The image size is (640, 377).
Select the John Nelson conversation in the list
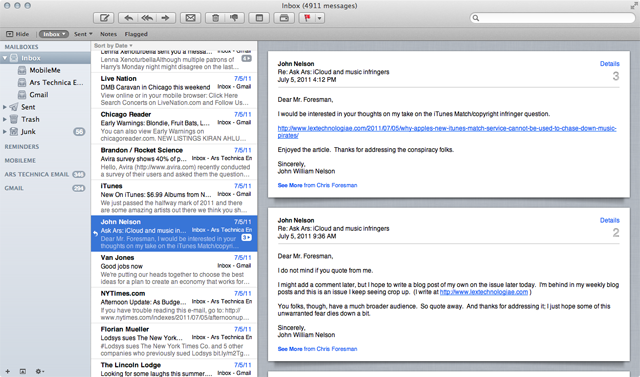coord(174,233)
